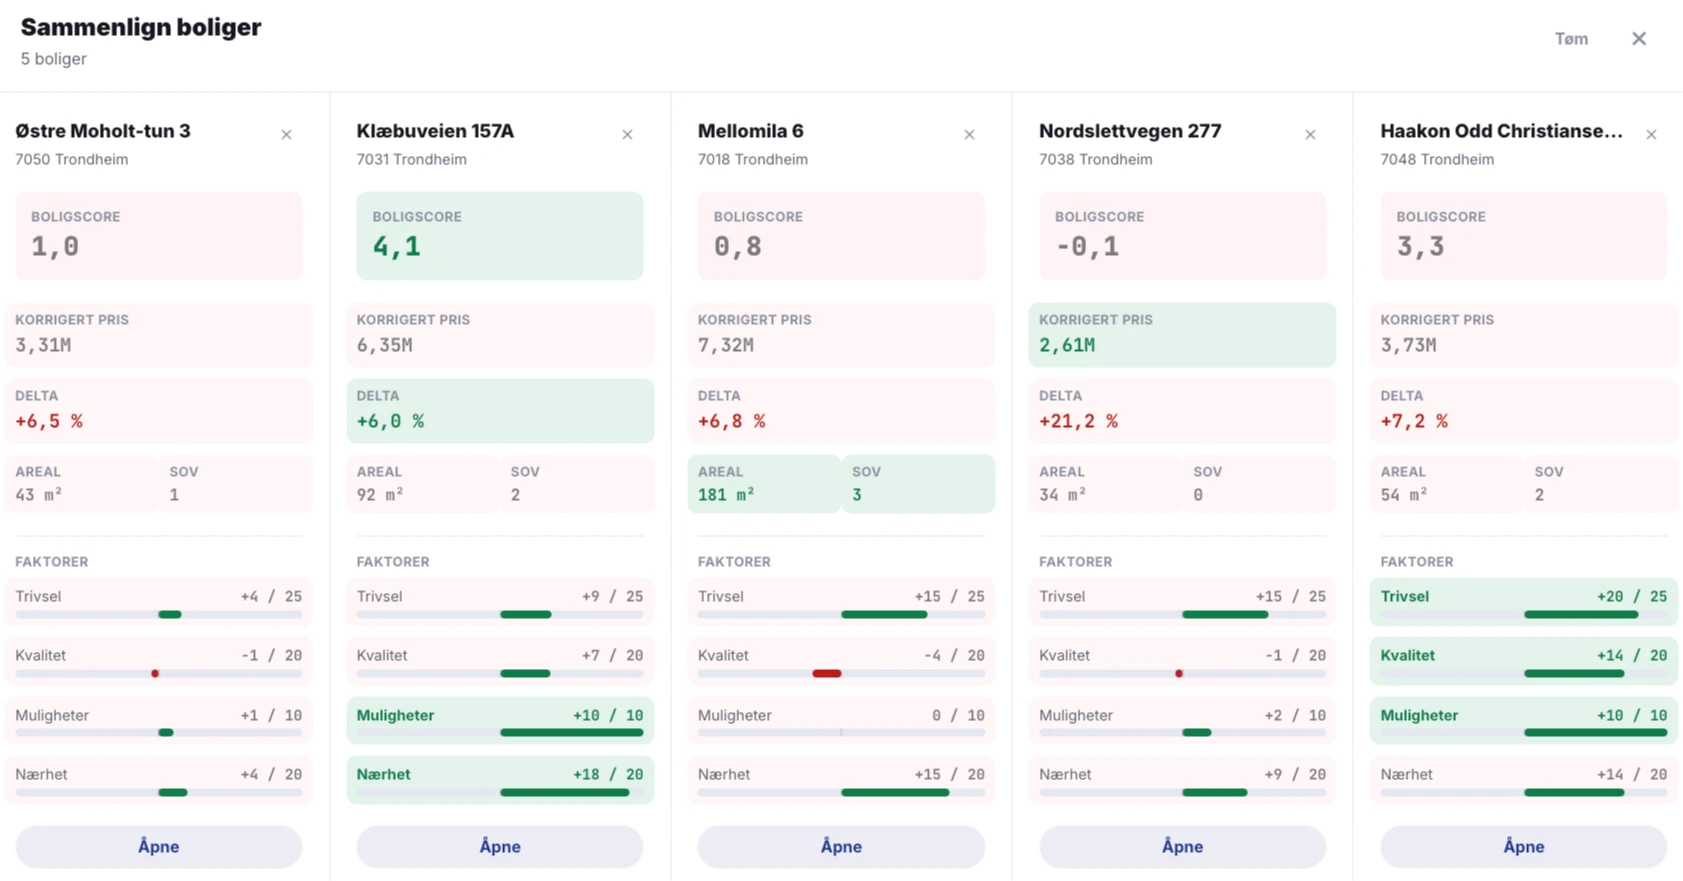Open the Mellomila 6 listing via Åpne

(841, 847)
